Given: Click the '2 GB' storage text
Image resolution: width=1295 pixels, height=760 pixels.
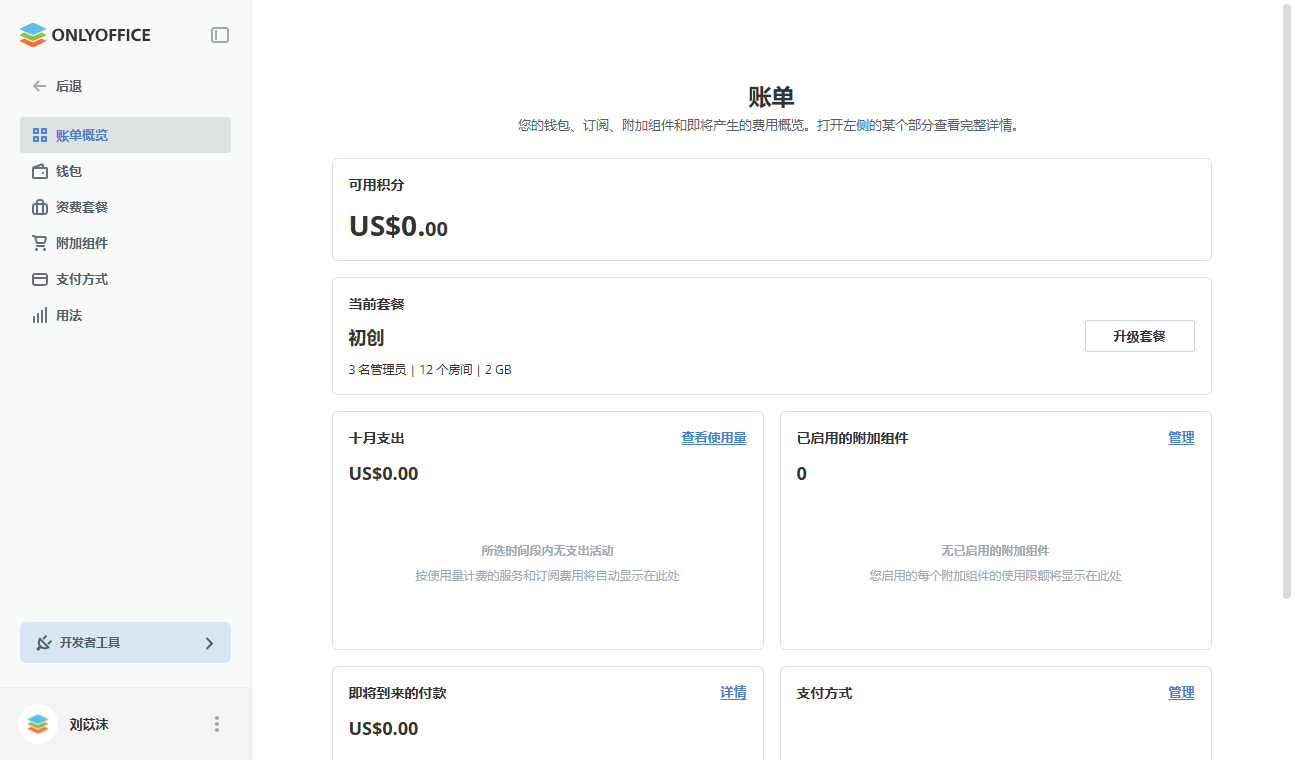Looking at the screenshot, I should (498, 370).
